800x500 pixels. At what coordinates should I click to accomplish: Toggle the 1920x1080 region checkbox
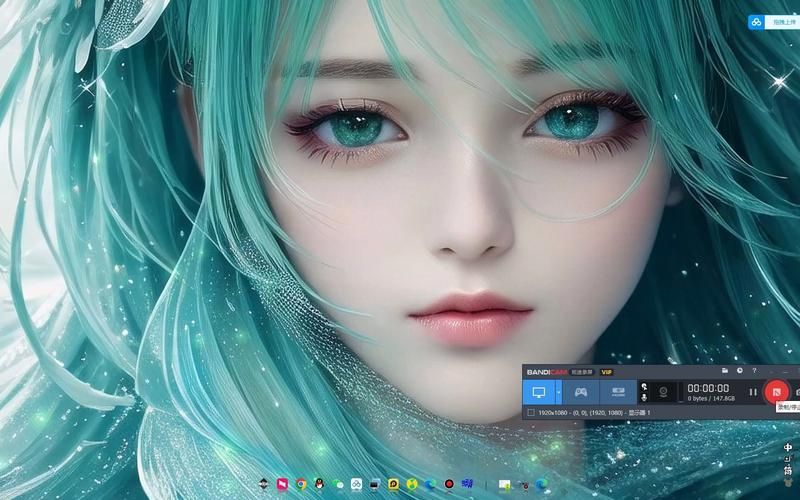(531, 412)
